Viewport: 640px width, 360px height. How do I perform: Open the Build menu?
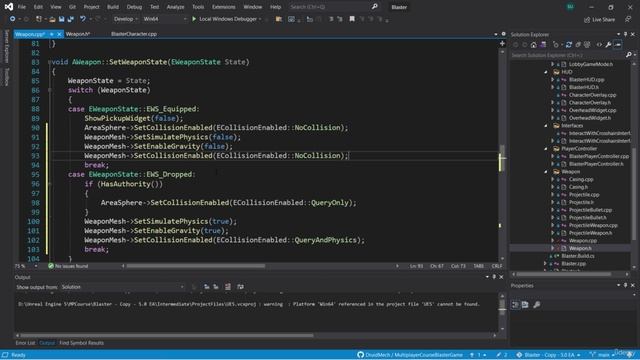coord(113,7)
